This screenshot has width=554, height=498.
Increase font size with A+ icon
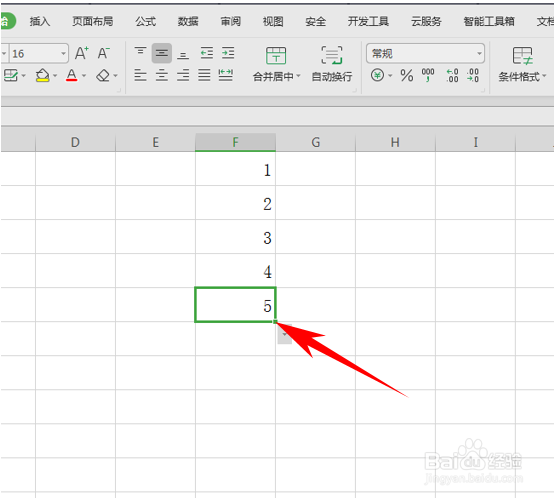(82, 53)
